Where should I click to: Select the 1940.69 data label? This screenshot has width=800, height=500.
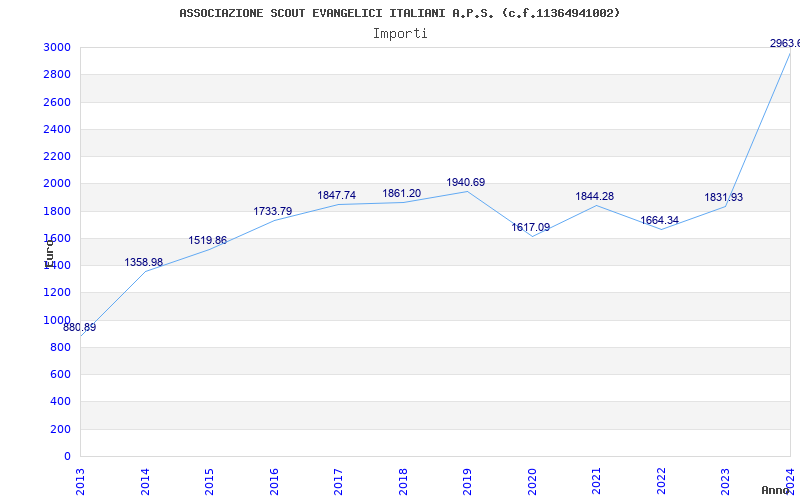466,183
